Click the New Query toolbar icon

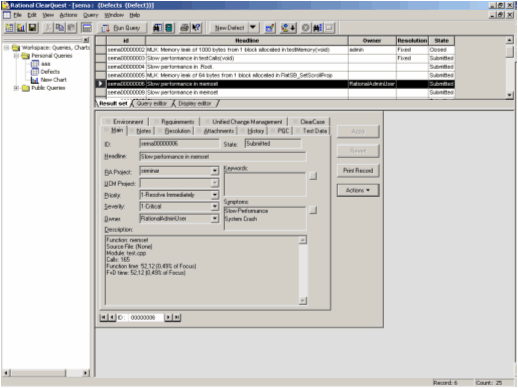pyautogui.click(x=9, y=28)
